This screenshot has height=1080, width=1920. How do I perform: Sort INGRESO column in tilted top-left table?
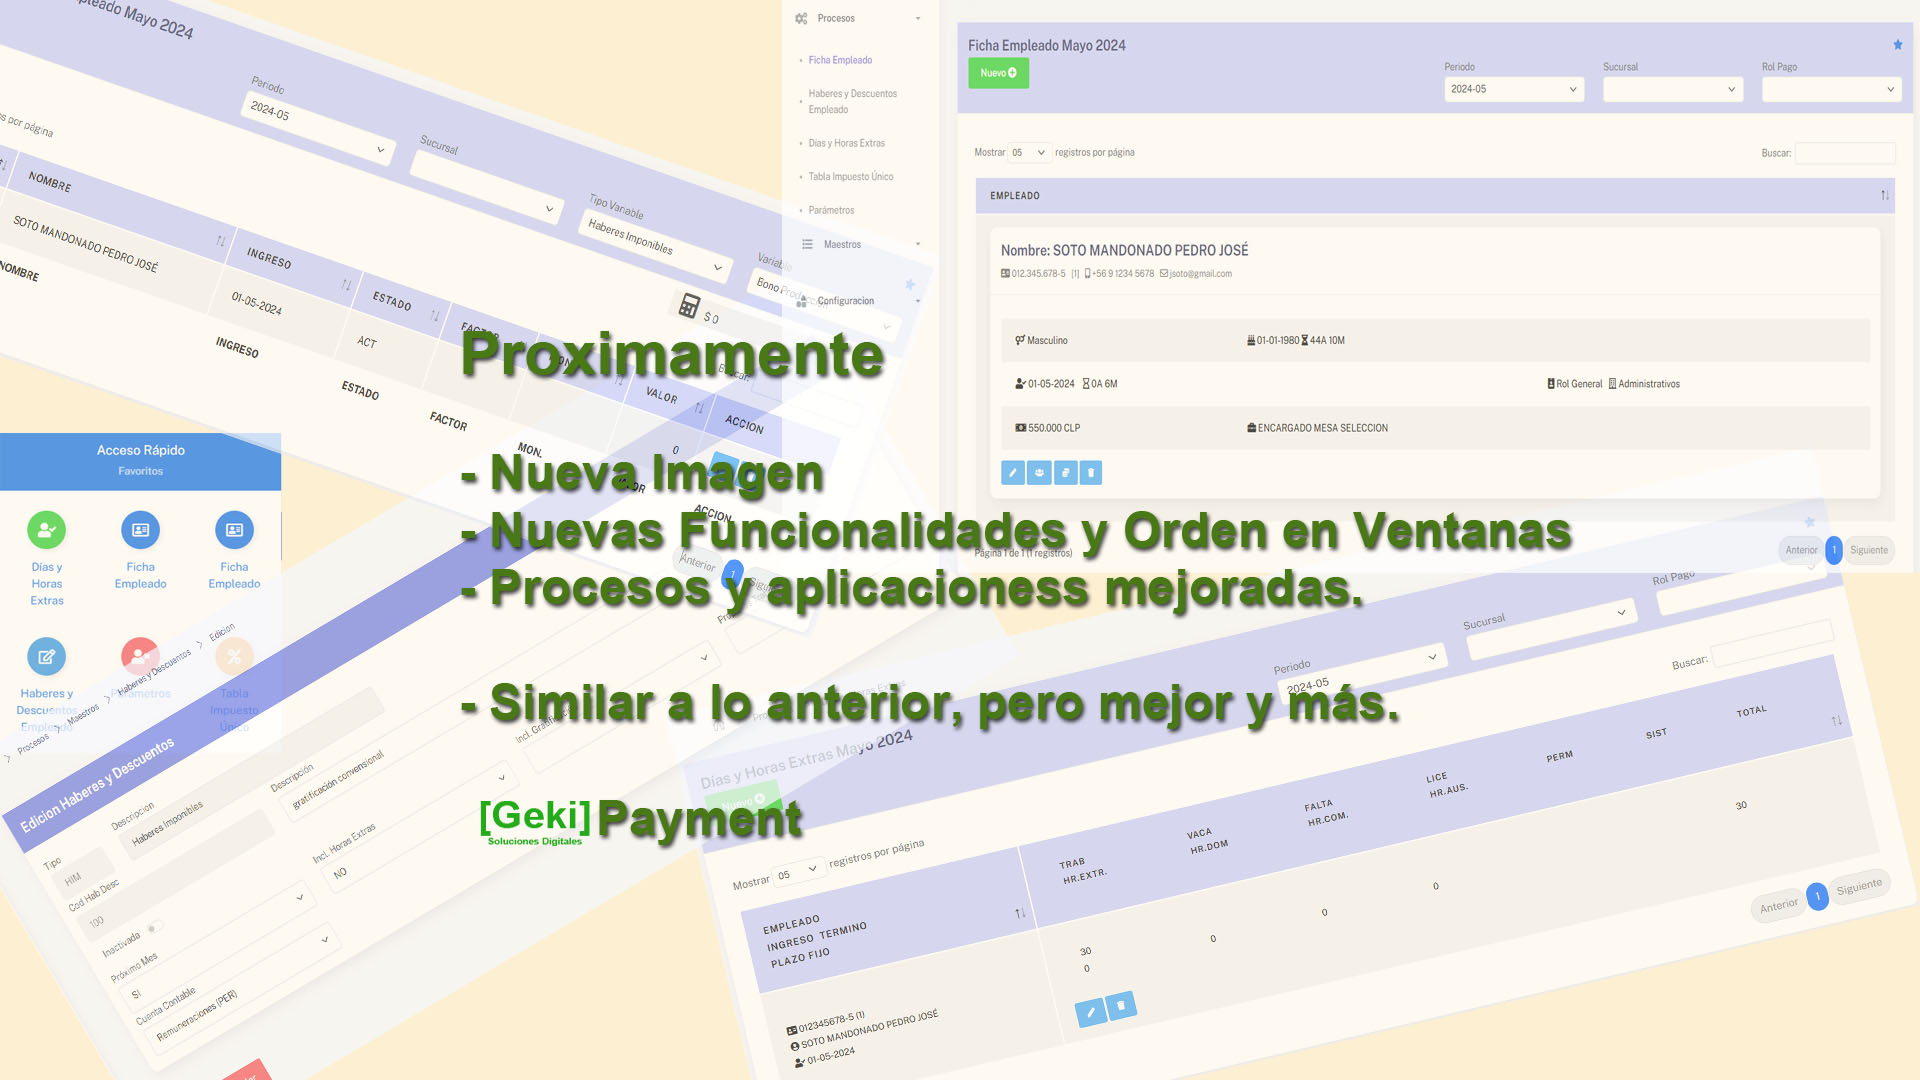(346, 285)
